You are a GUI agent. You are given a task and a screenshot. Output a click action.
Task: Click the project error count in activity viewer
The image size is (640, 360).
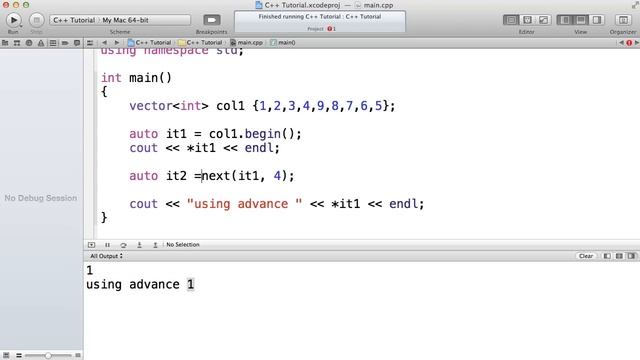coord(331,29)
